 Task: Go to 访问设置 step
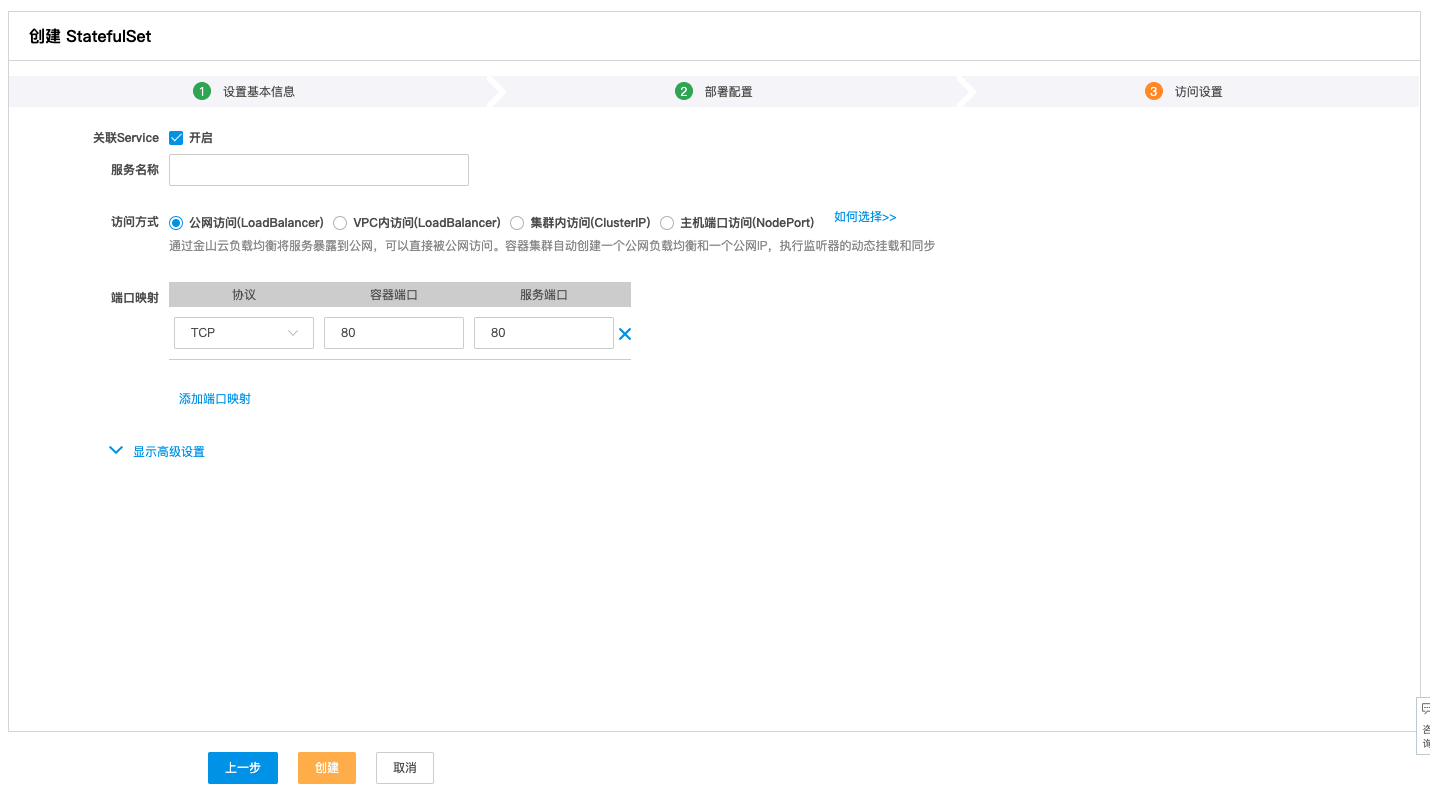point(1199,92)
